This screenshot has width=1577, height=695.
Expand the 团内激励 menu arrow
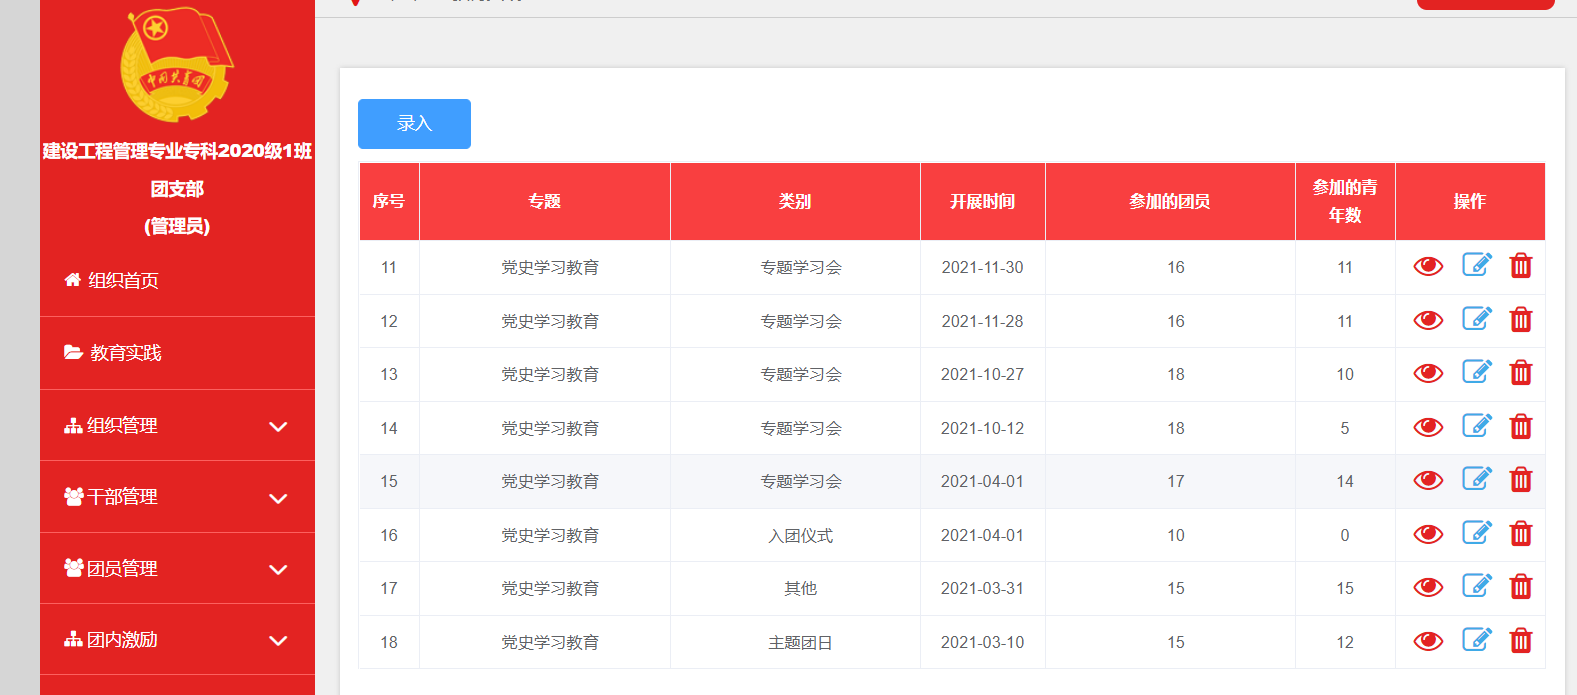click(278, 640)
